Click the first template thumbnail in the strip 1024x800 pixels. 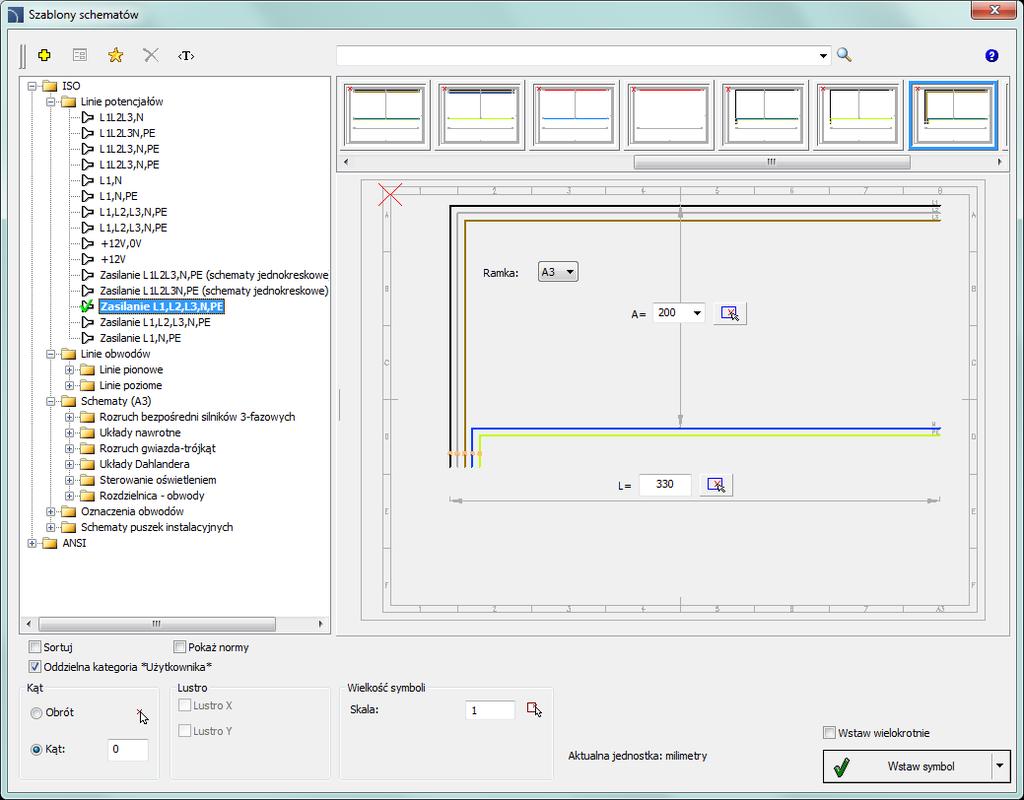(386, 115)
